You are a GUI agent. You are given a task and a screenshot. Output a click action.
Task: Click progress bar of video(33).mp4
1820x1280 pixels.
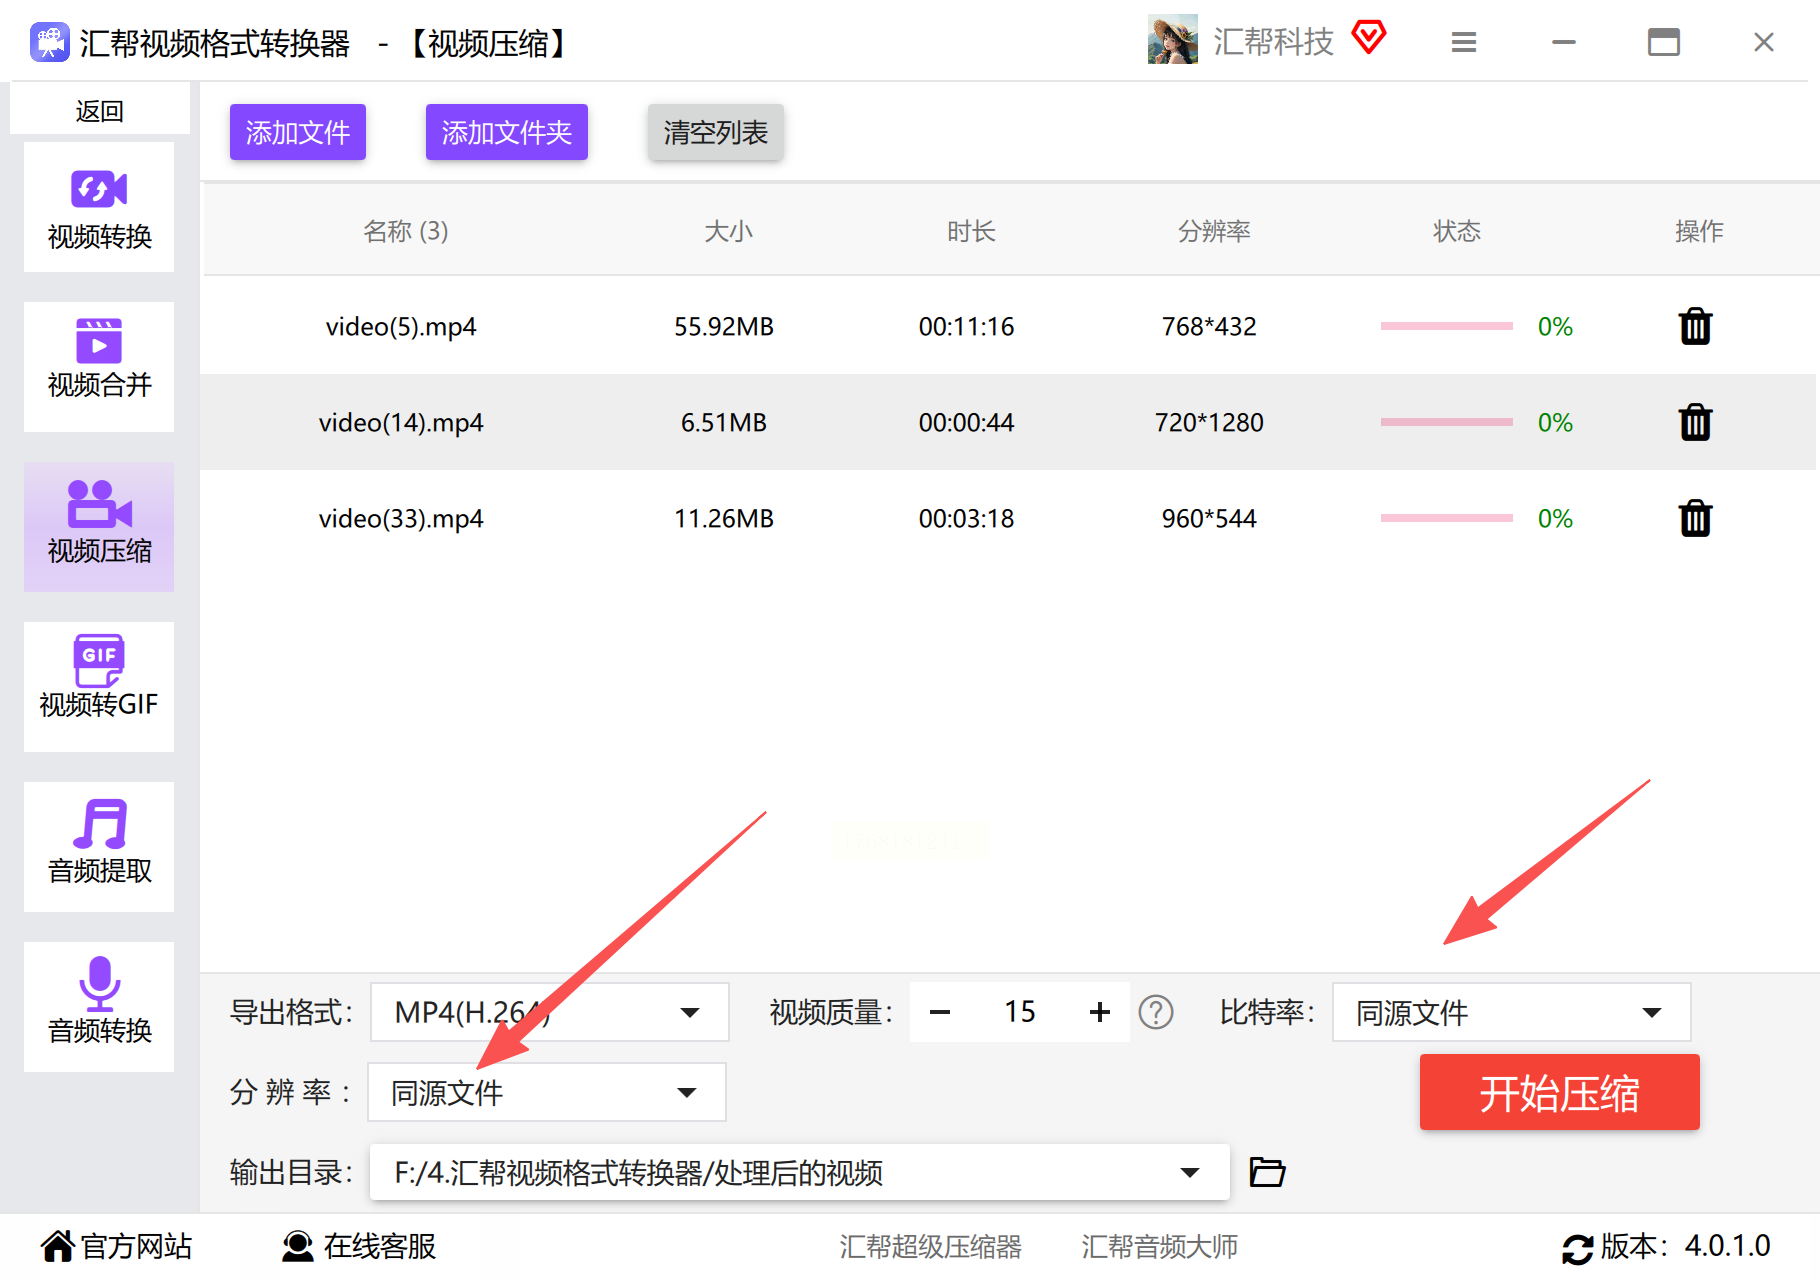tap(1447, 518)
